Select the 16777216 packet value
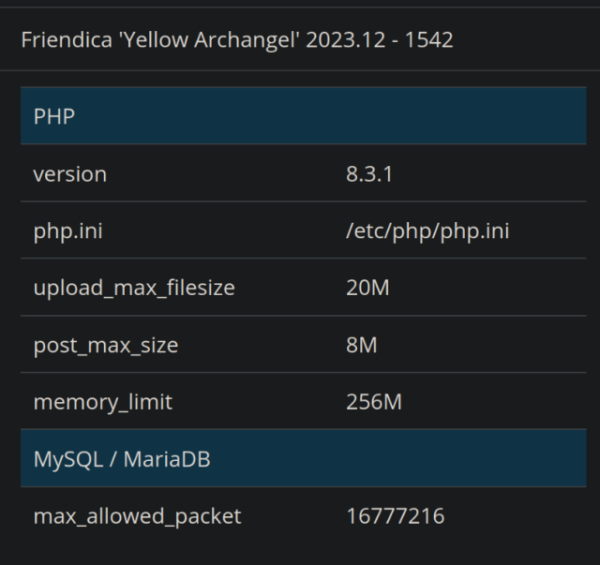The width and height of the screenshot is (600, 565). [395, 516]
